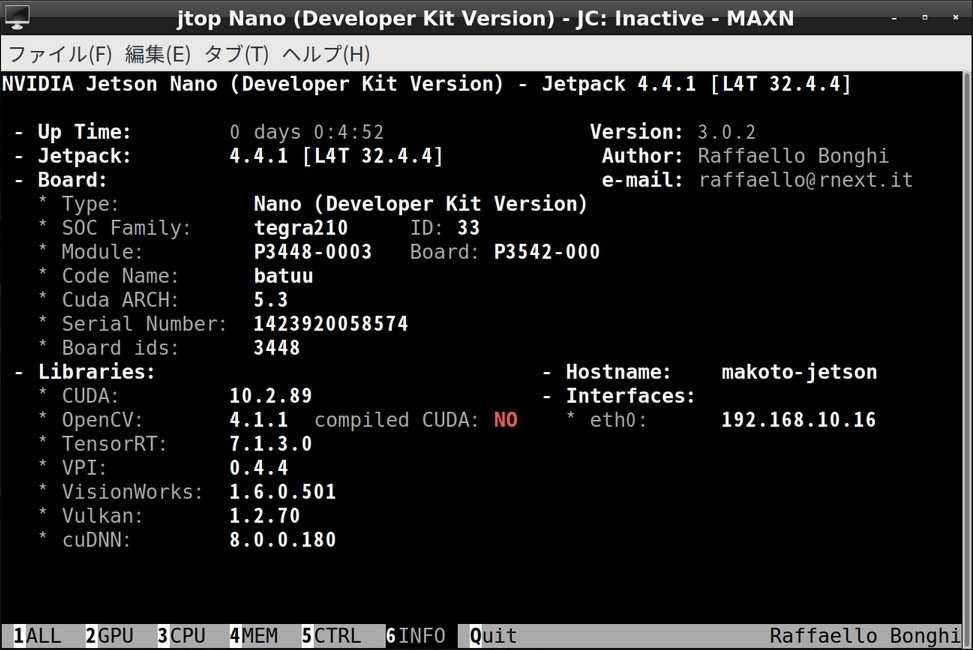Click the Hostname value makoto-jetson
Screen dimensions: 973x650
click(x=799, y=372)
